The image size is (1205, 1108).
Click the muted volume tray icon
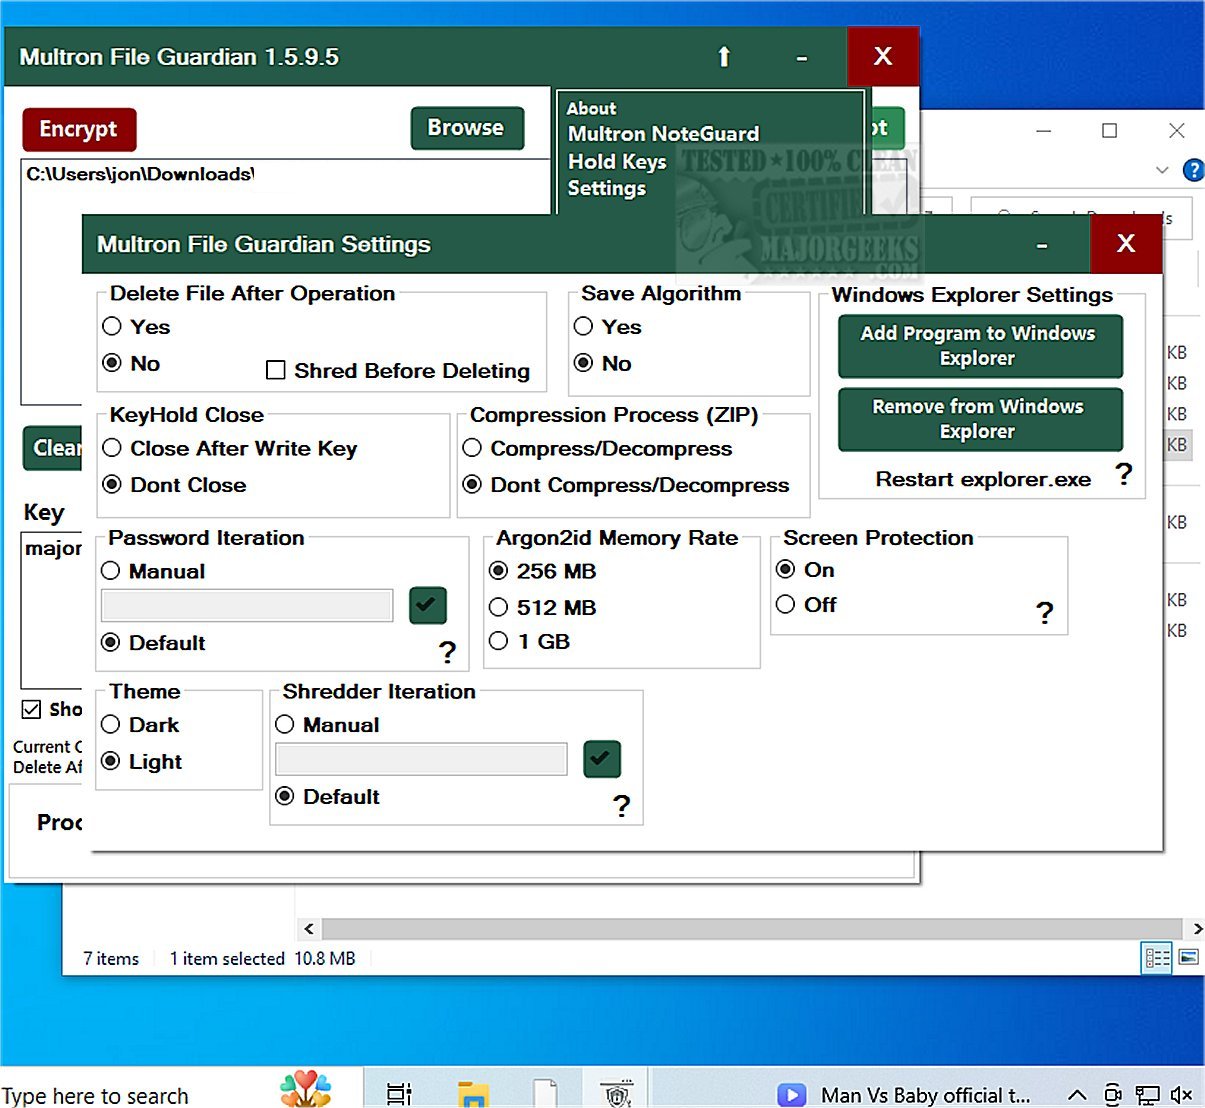tap(1182, 1095)
